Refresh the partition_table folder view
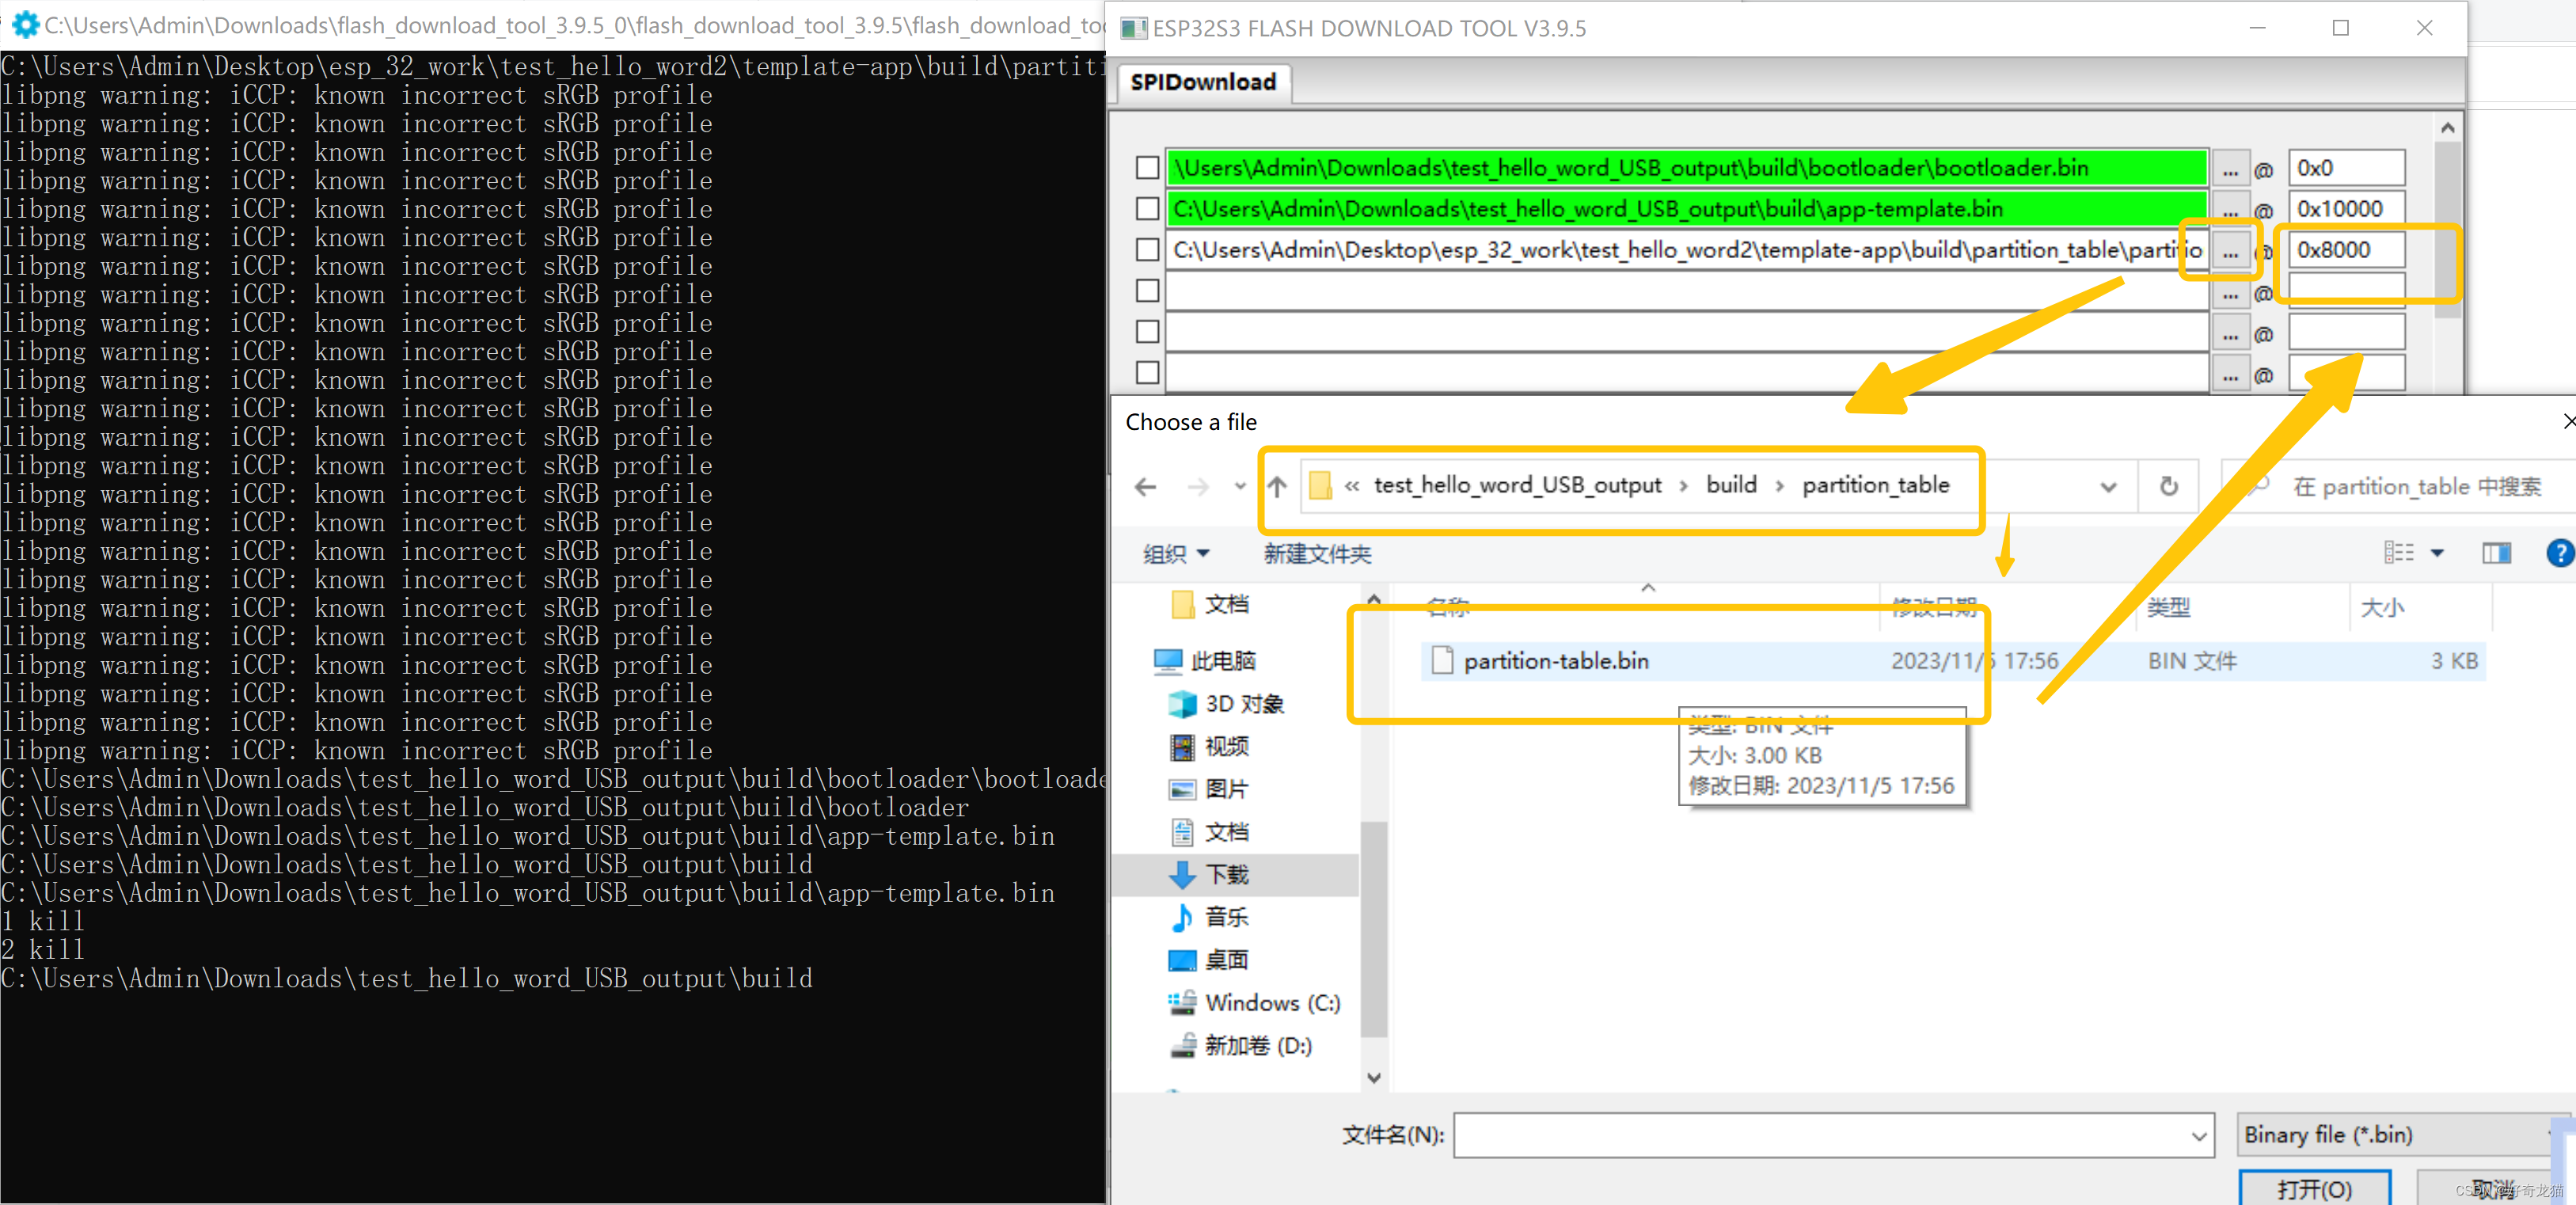 pyautogui.click(x=2168, y=486)
